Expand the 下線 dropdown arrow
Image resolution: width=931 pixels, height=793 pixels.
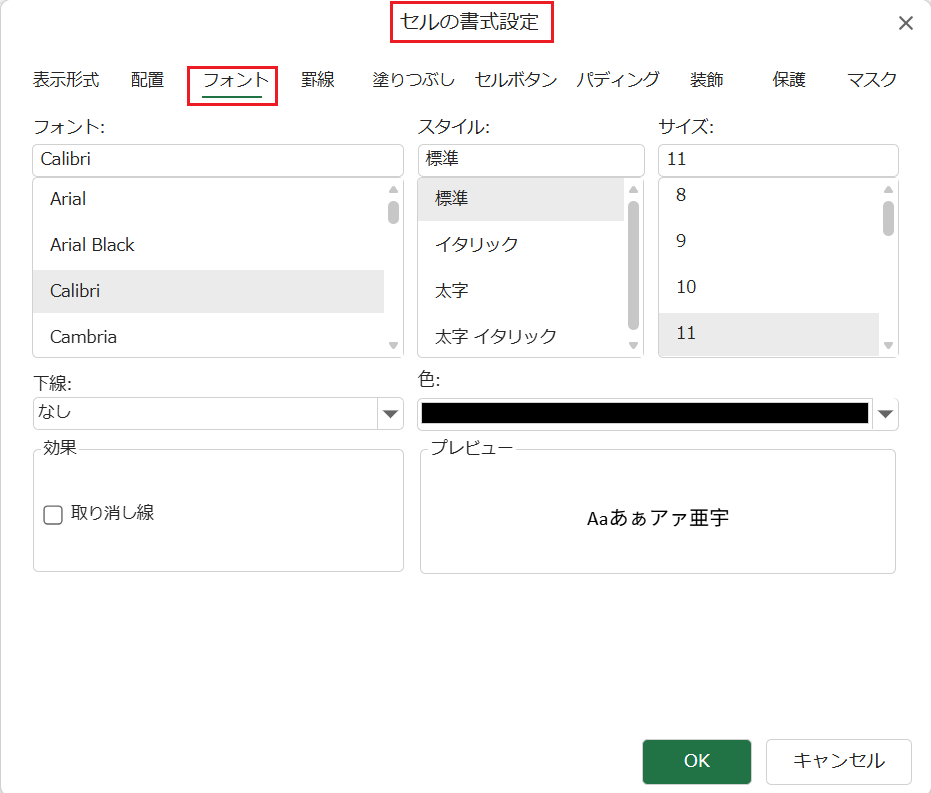coord(390,414)
